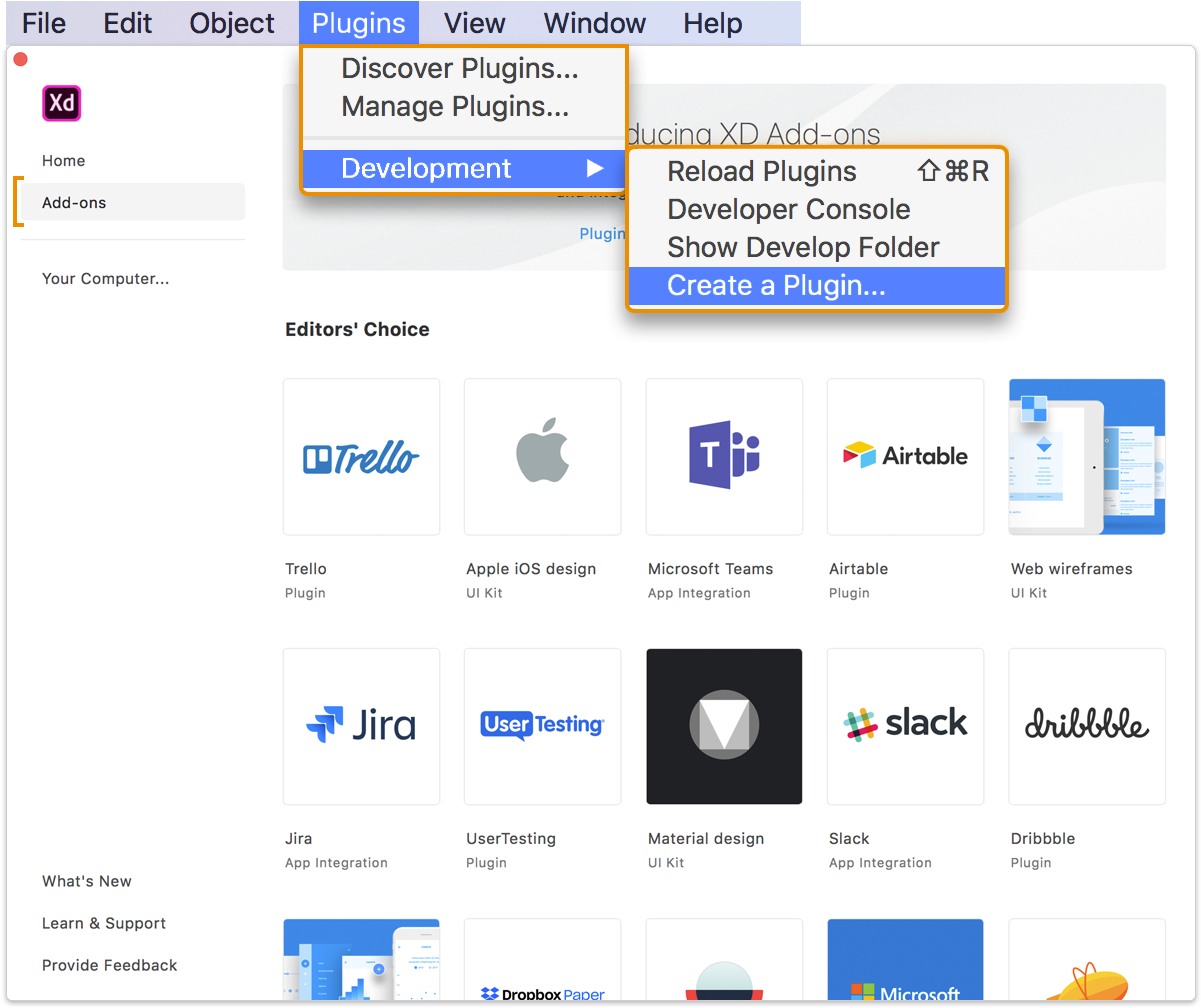
Task: Expand the Development submenu arrow
Action: pos(595,169)
